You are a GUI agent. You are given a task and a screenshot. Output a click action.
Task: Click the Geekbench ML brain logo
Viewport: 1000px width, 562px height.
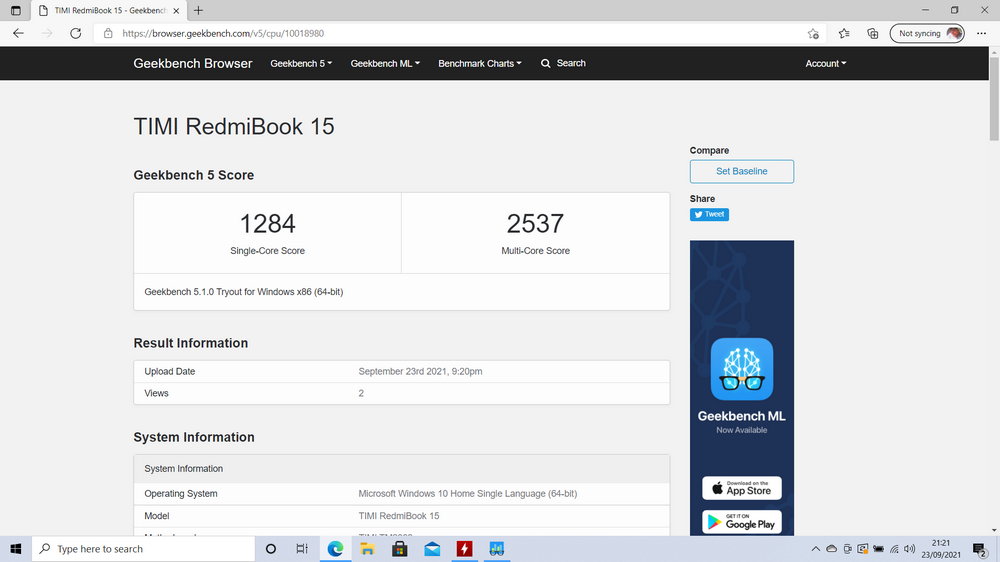click(742, 369)
